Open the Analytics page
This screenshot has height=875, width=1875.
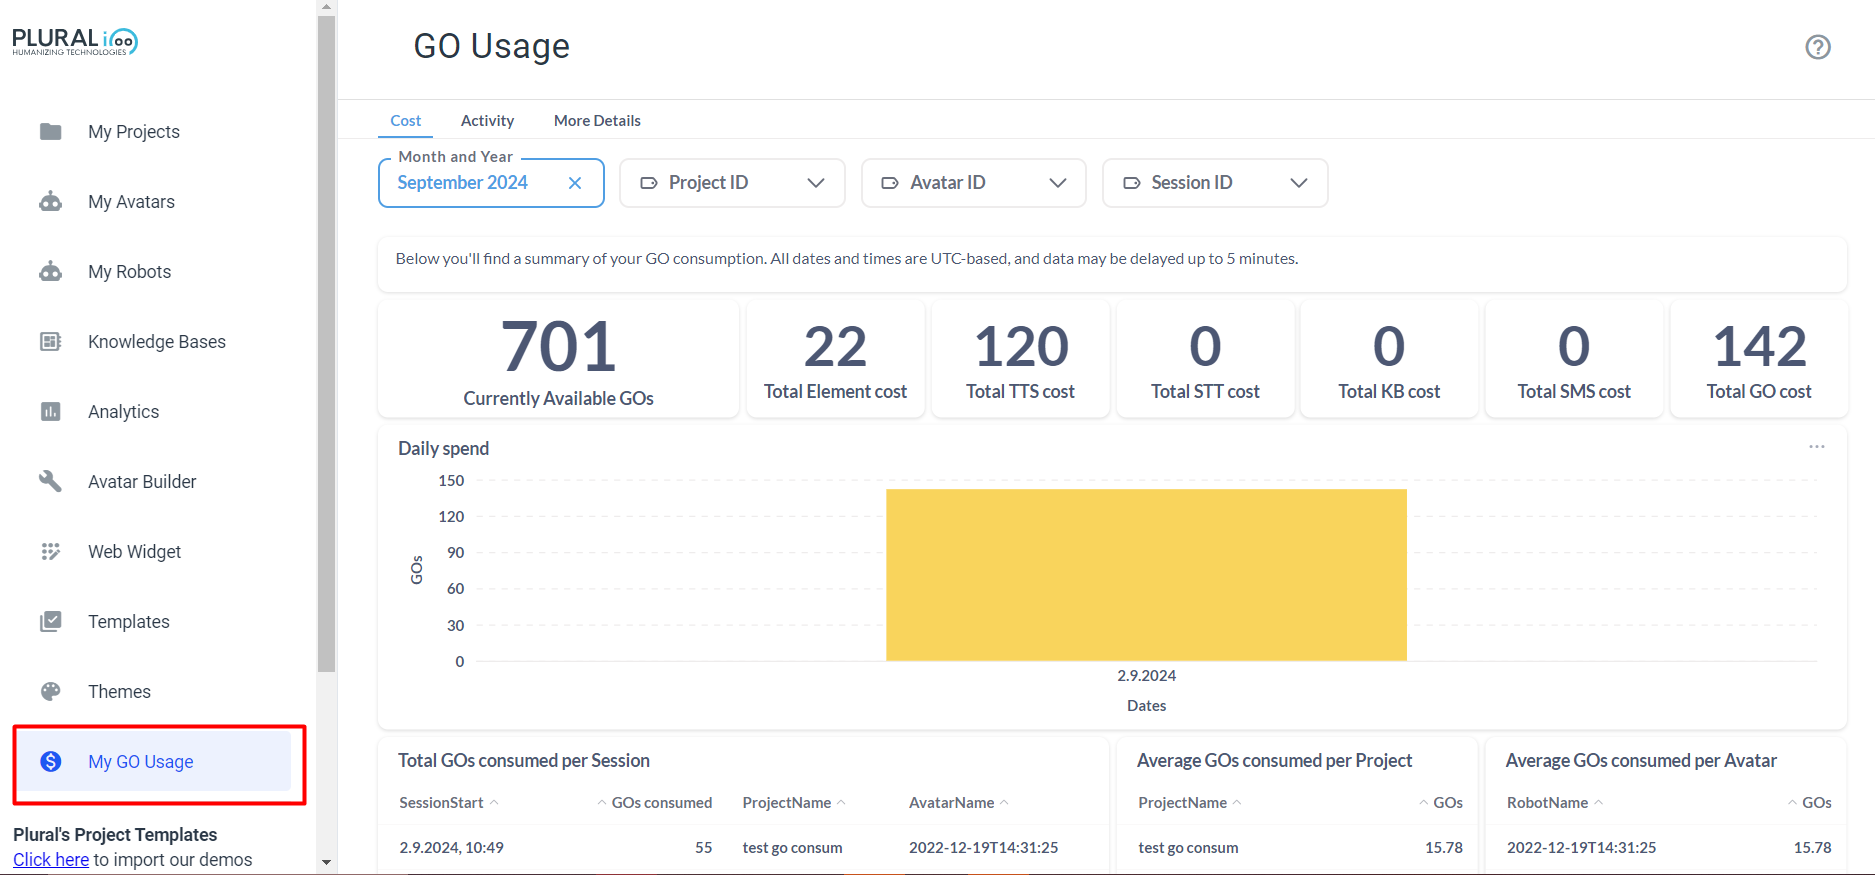coord(123,412)
